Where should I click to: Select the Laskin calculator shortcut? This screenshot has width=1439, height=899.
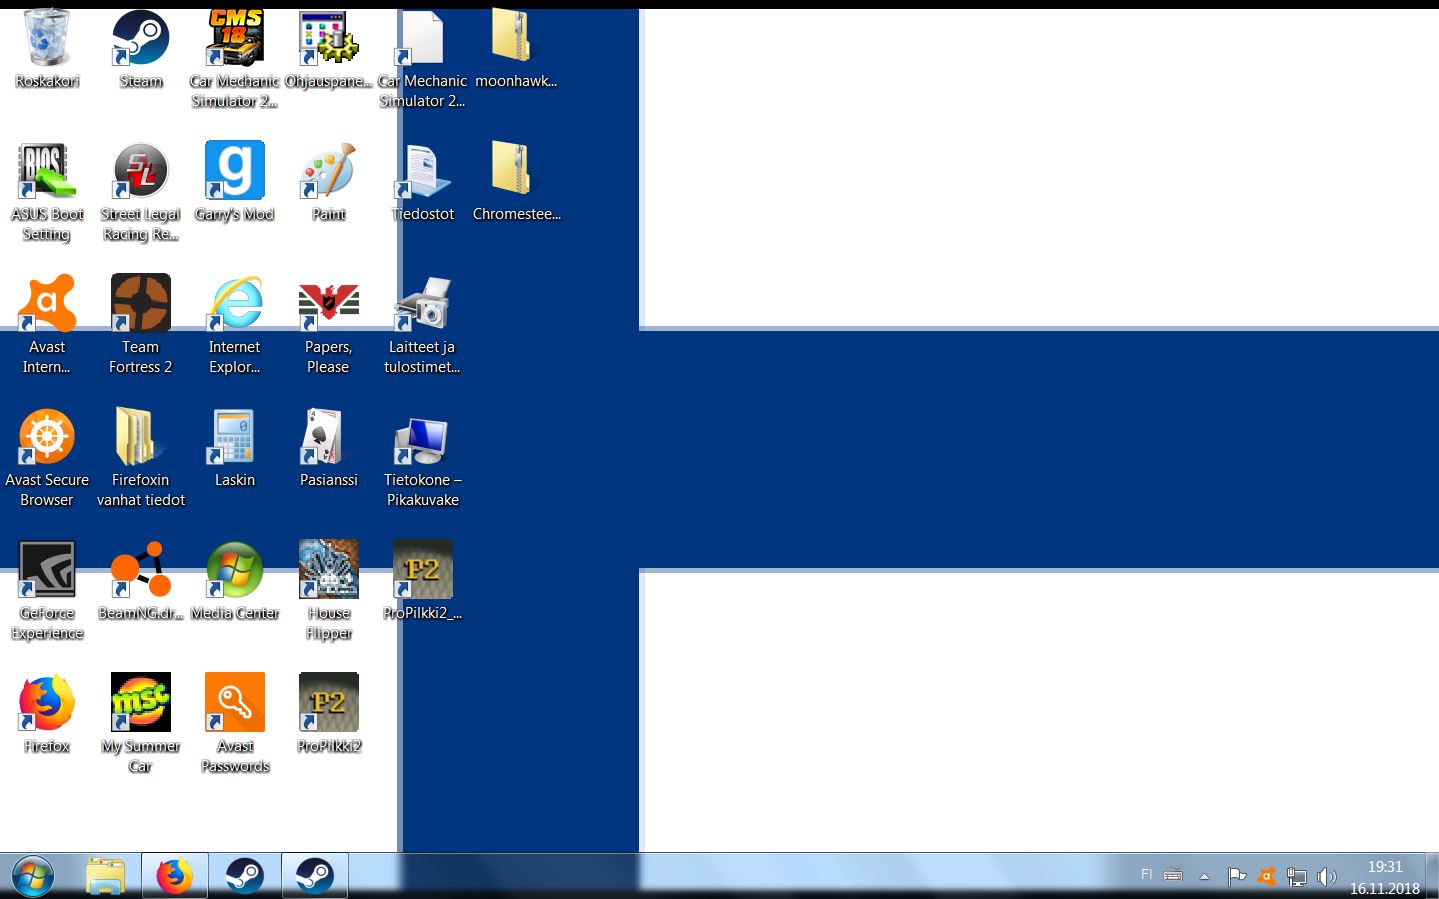click(235, 449)
